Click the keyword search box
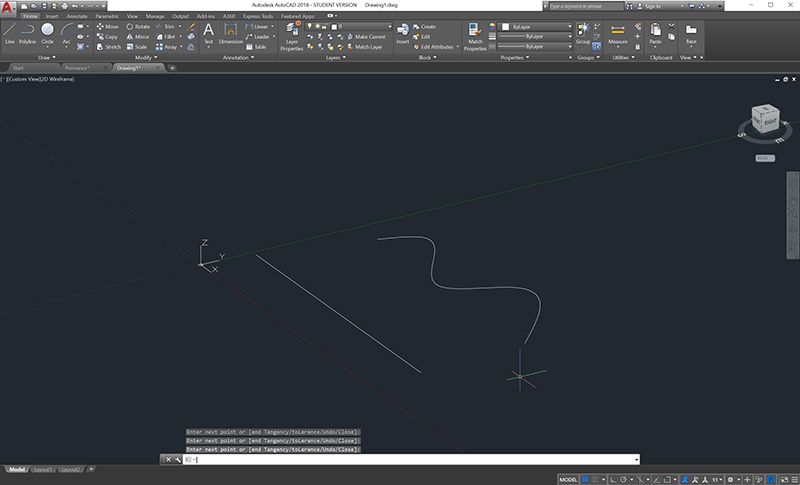Image resolution: width=800 pixels, height=485 pixels. (x=586, y=6)
